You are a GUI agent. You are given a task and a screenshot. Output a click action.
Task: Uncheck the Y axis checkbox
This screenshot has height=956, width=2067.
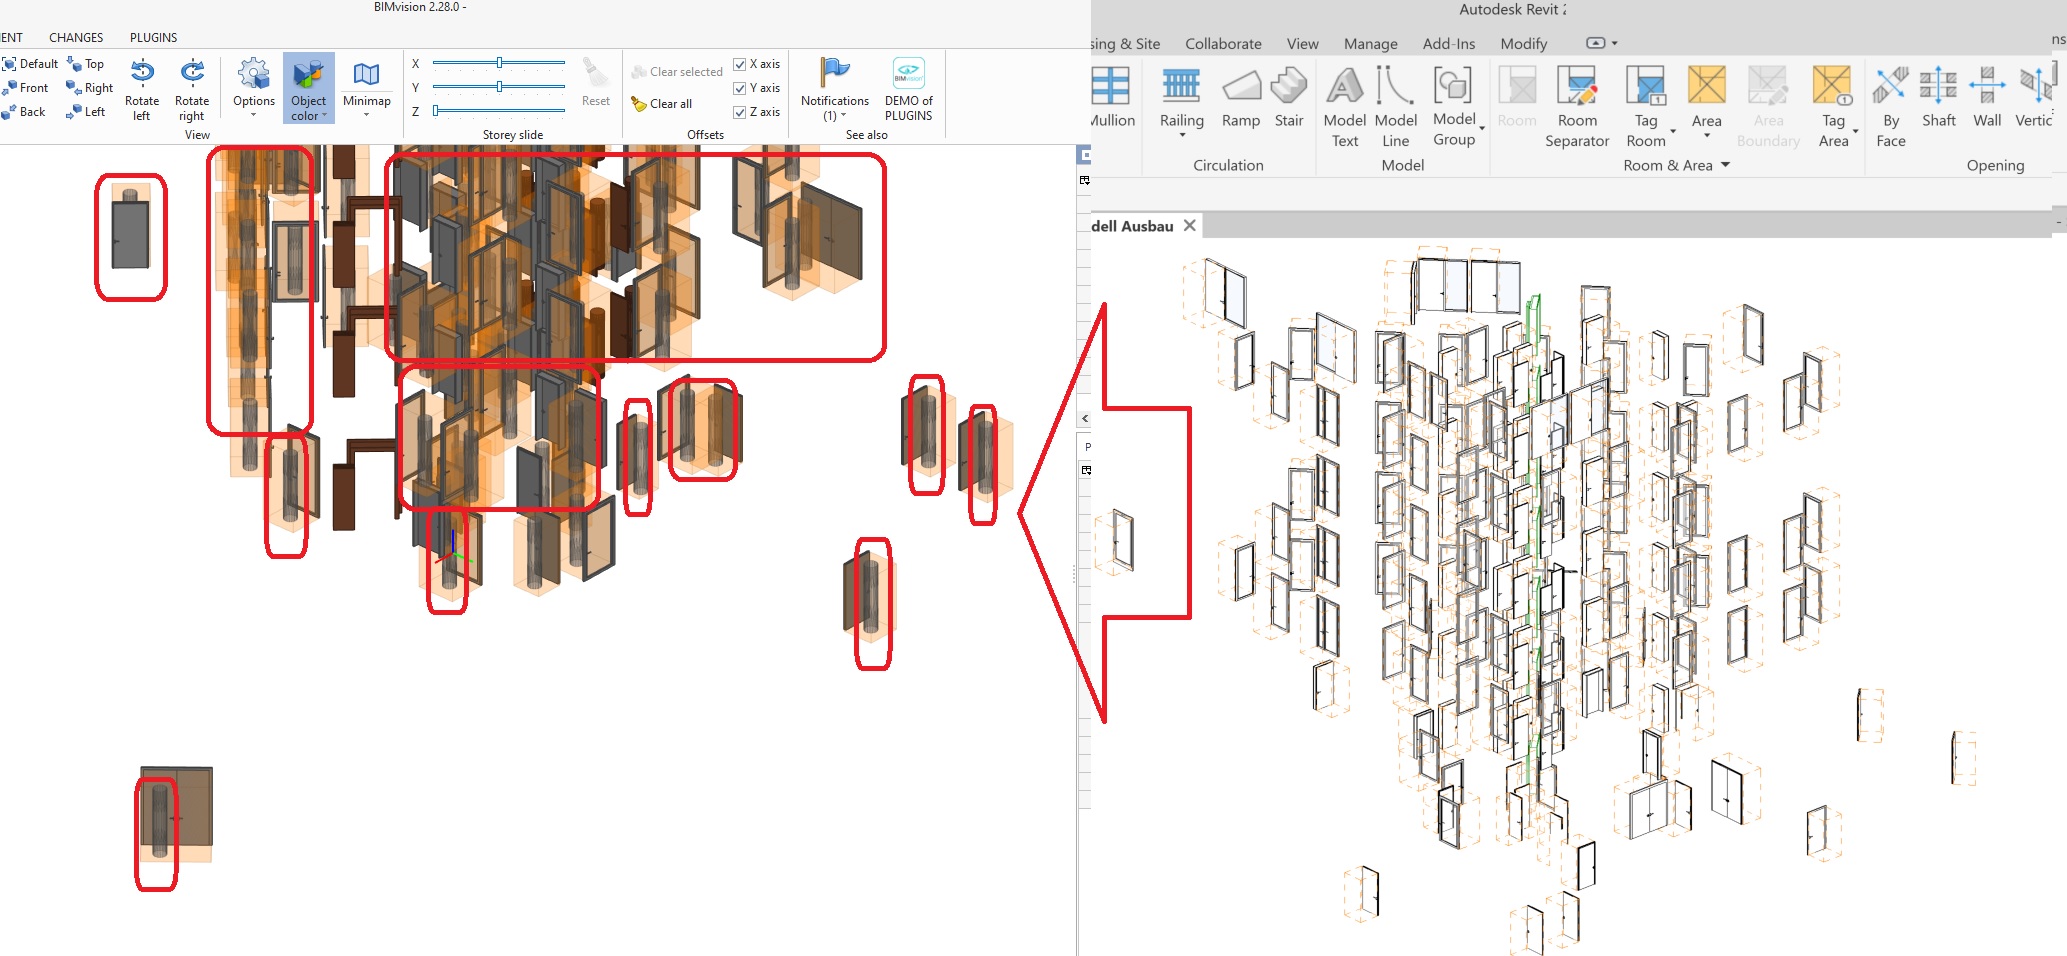(739, 88)
